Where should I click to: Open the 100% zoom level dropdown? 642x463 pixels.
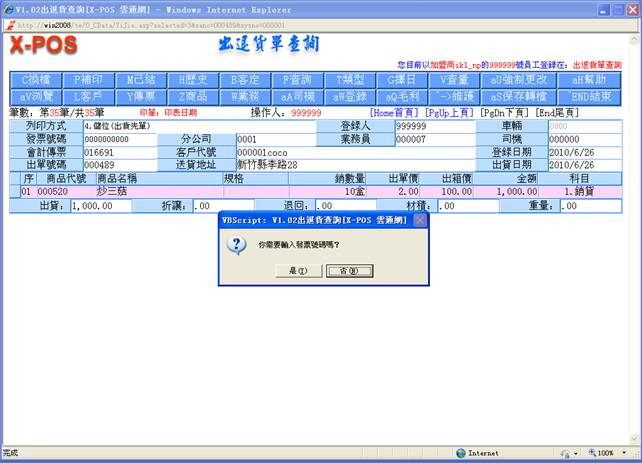610,453
